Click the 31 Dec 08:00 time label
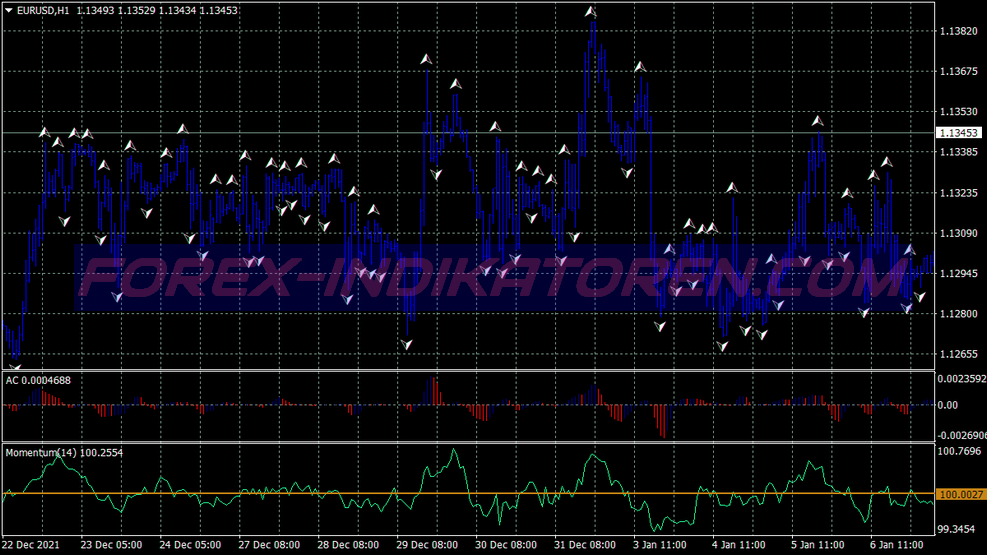The width and height of the screenshot is (987, 555). (587, 546)
